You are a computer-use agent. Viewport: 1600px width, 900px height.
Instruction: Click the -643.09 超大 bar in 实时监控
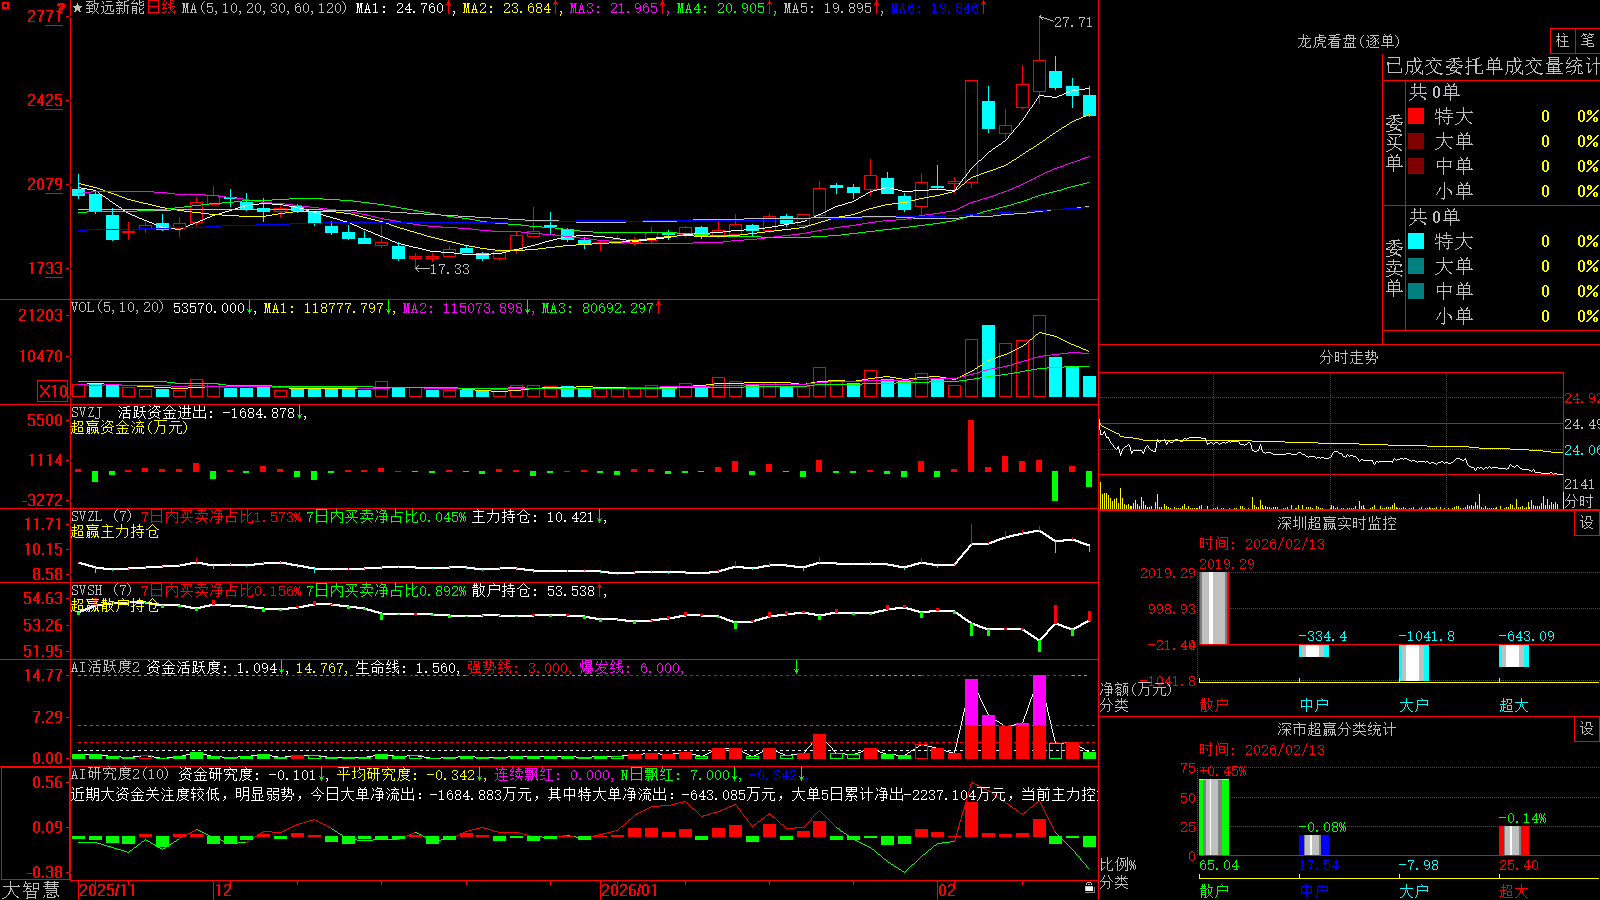click(x=1514, y=656)
